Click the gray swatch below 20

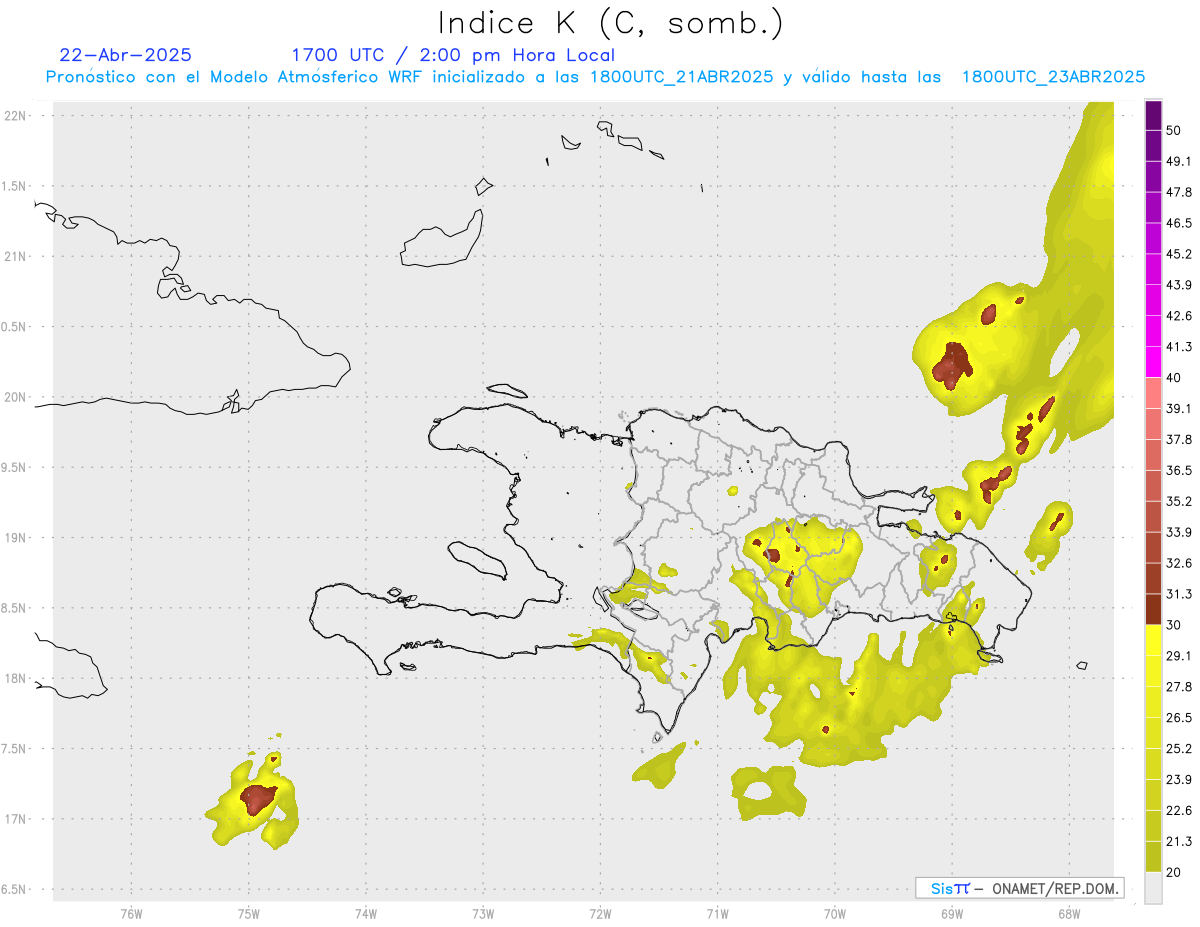point(1153,888)
